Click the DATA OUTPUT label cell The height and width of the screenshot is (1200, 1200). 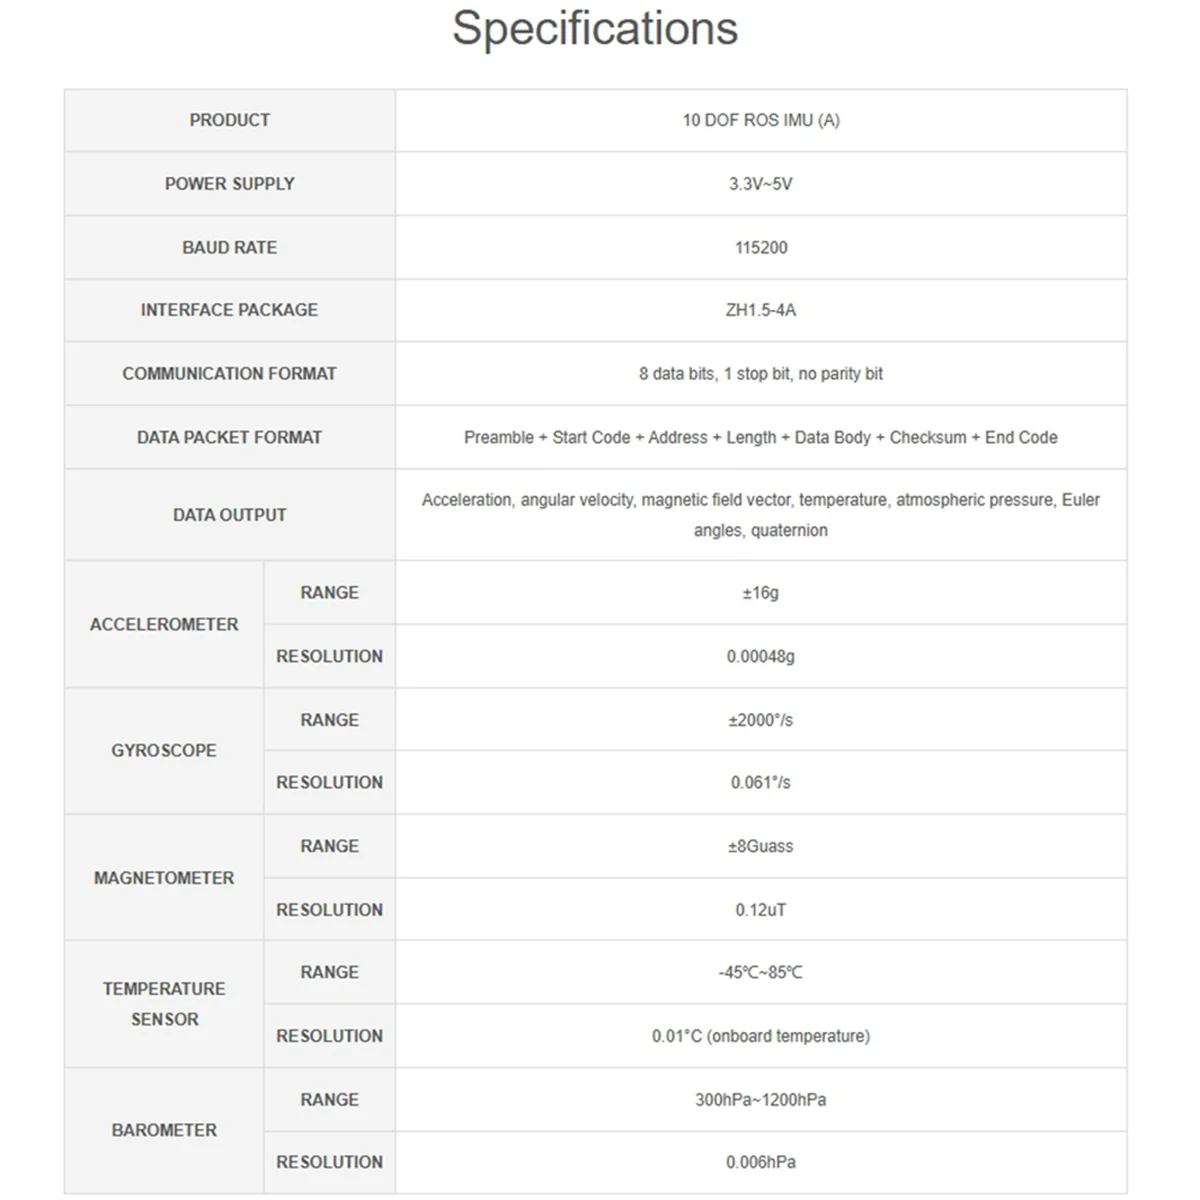229,515
